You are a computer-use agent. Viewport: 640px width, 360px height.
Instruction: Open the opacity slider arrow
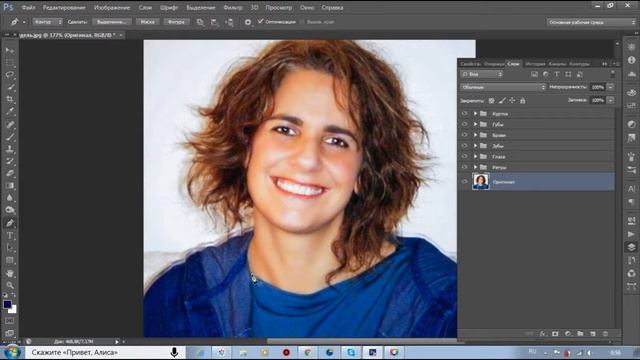[x=611, y=87]
